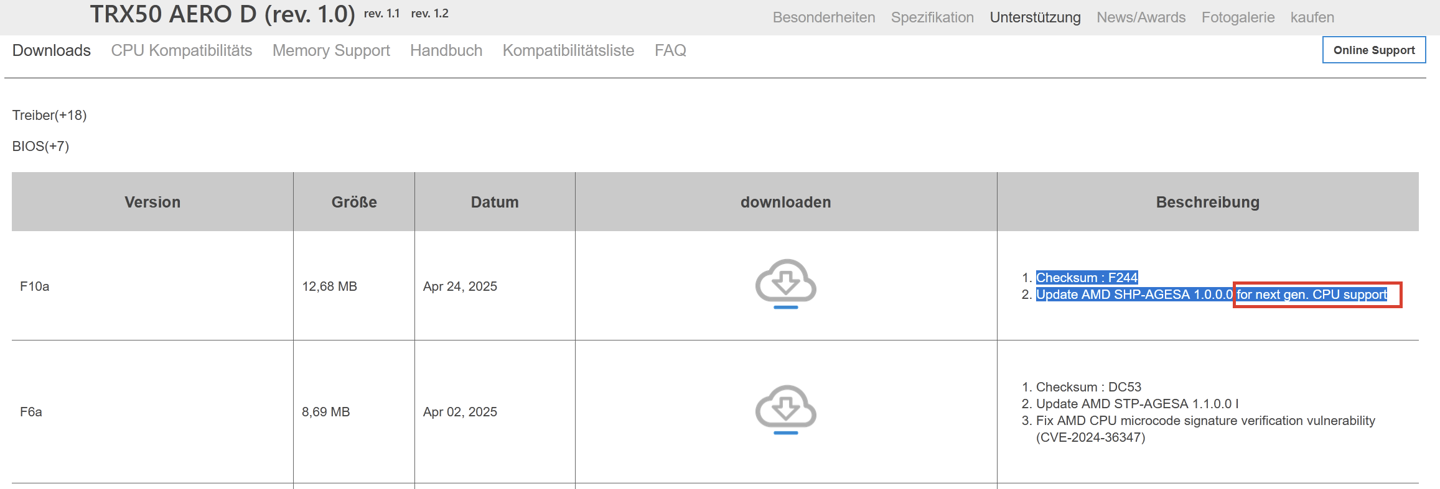Open Besonderheiten in top navigation

823,17
